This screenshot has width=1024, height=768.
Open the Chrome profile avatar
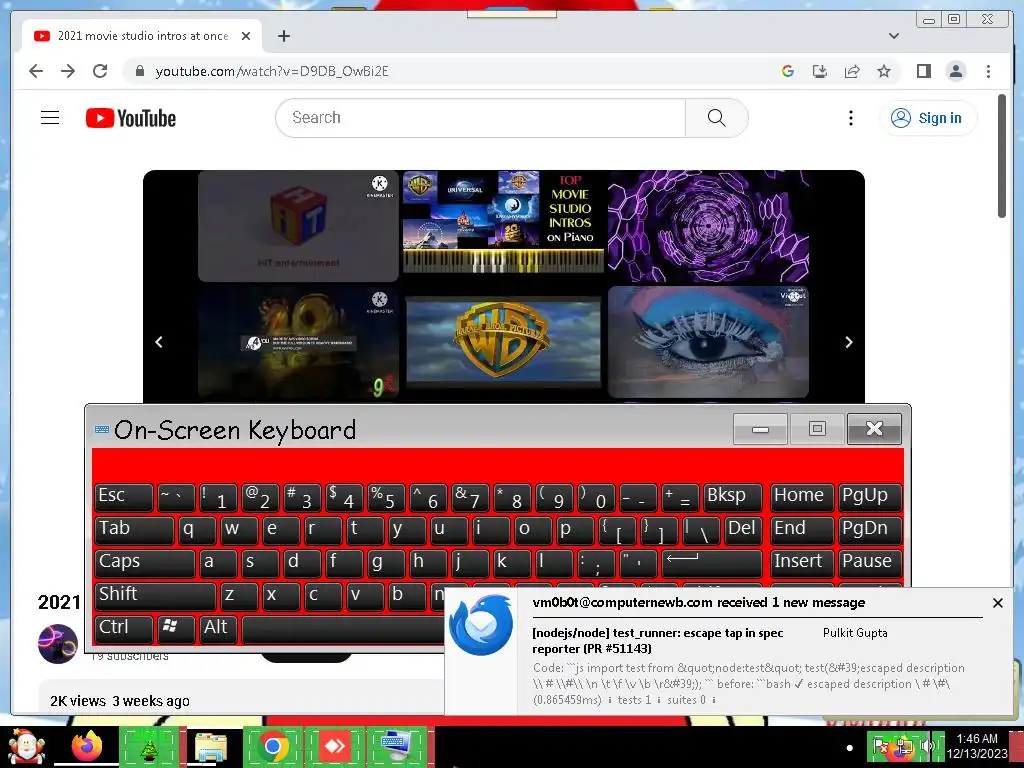955,71
